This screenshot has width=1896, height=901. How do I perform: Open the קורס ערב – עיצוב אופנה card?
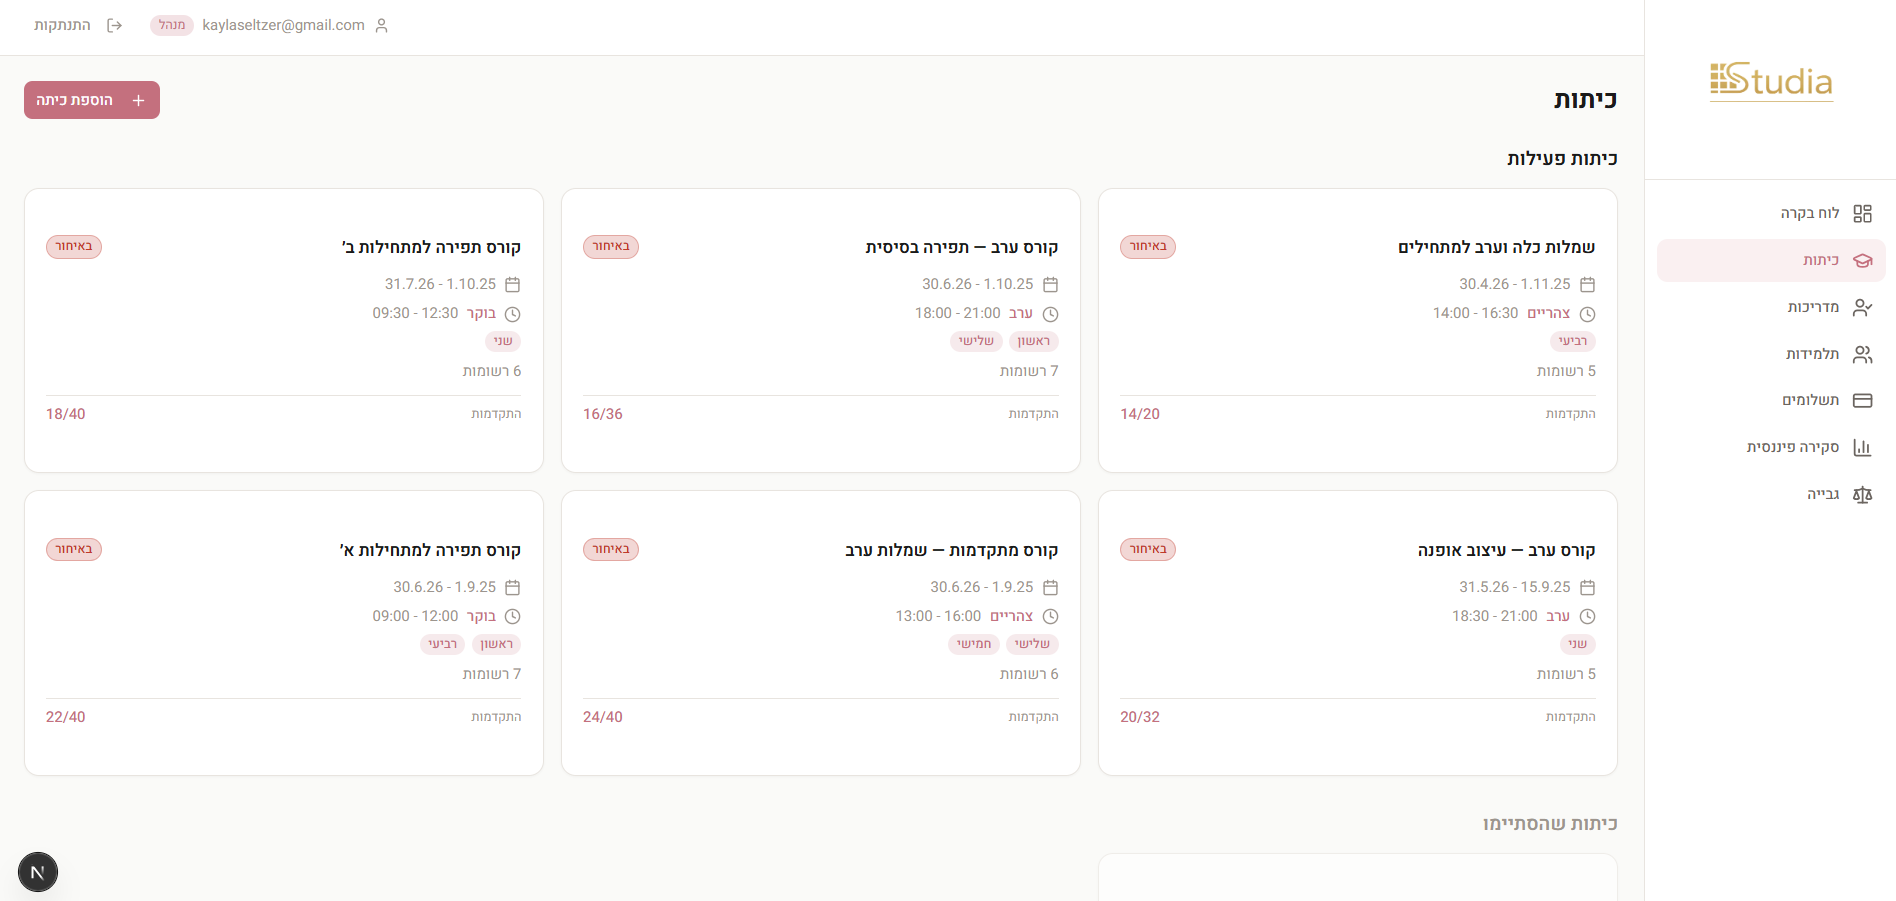[1357, 632]
